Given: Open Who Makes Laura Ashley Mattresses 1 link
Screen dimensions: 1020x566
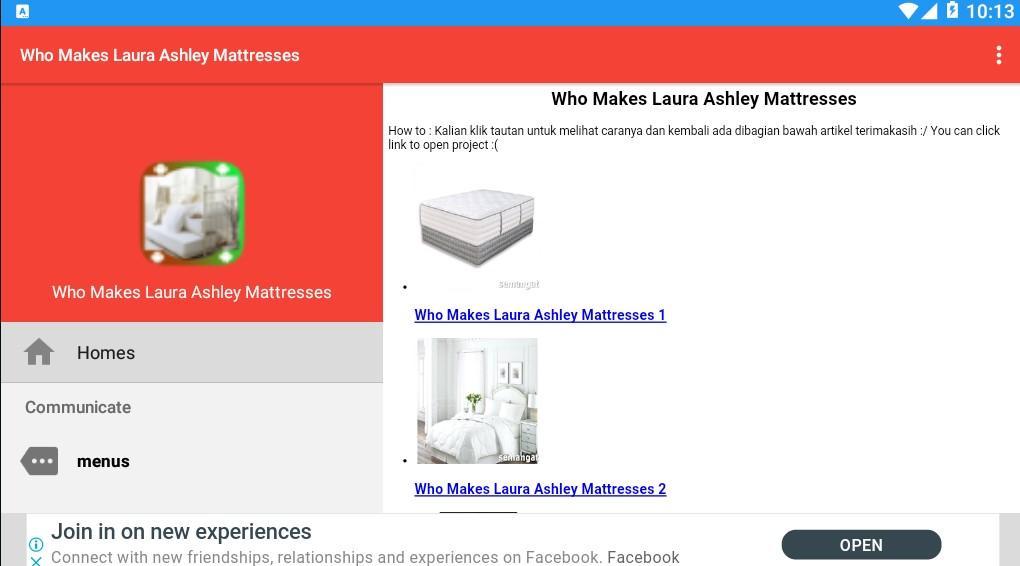Looking at the screenshot, I should pos(540,315).
